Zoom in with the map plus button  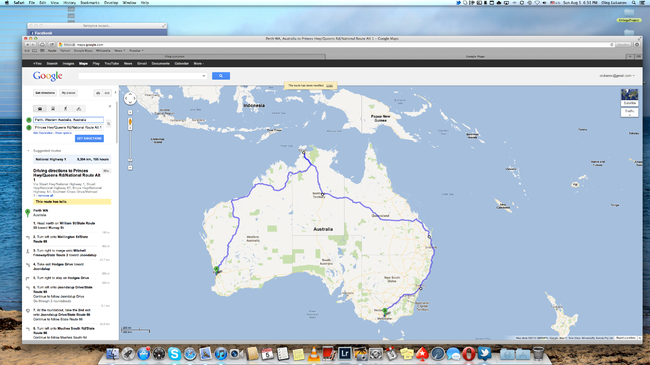(x=130, y=112)
